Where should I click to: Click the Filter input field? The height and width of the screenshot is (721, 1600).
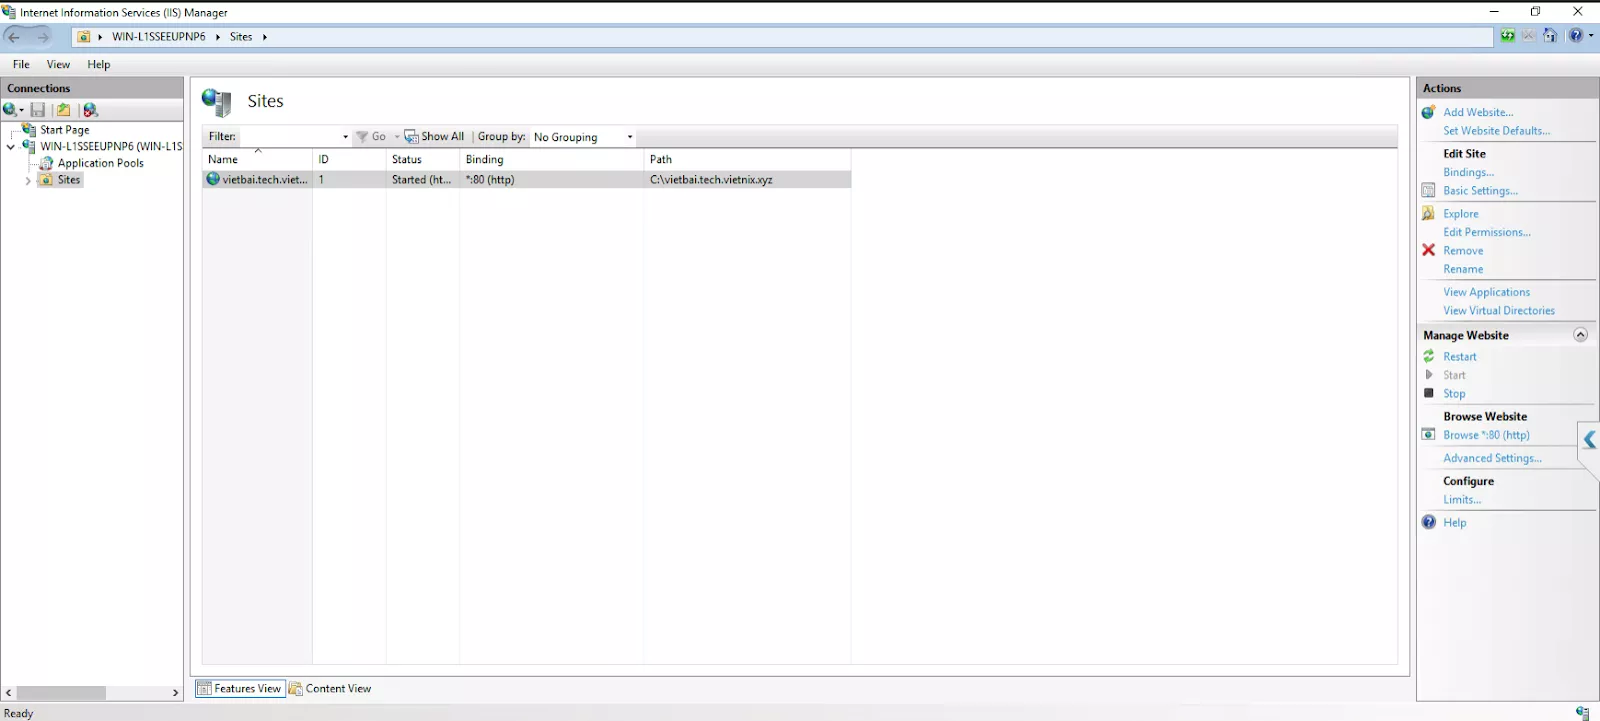coord(290,137)
